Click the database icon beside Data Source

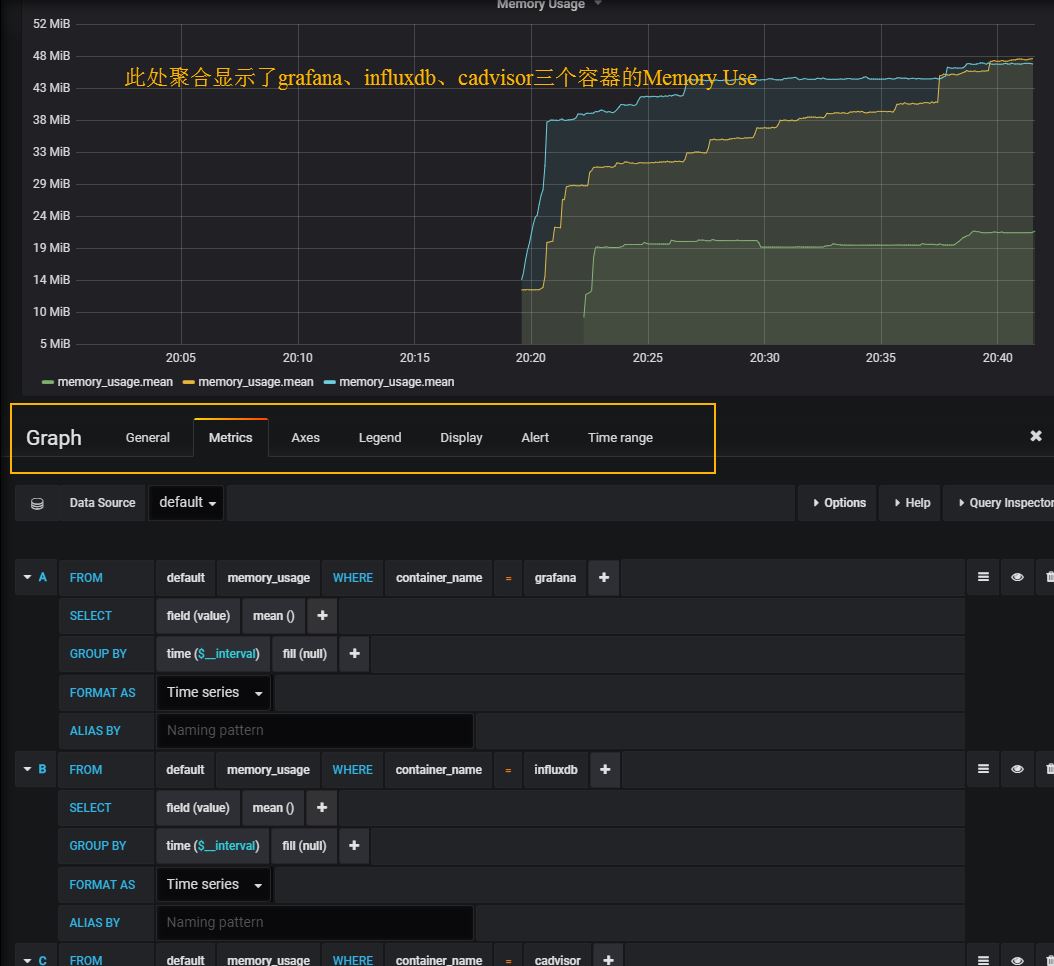pyautogui.click(x=36, y=502)
